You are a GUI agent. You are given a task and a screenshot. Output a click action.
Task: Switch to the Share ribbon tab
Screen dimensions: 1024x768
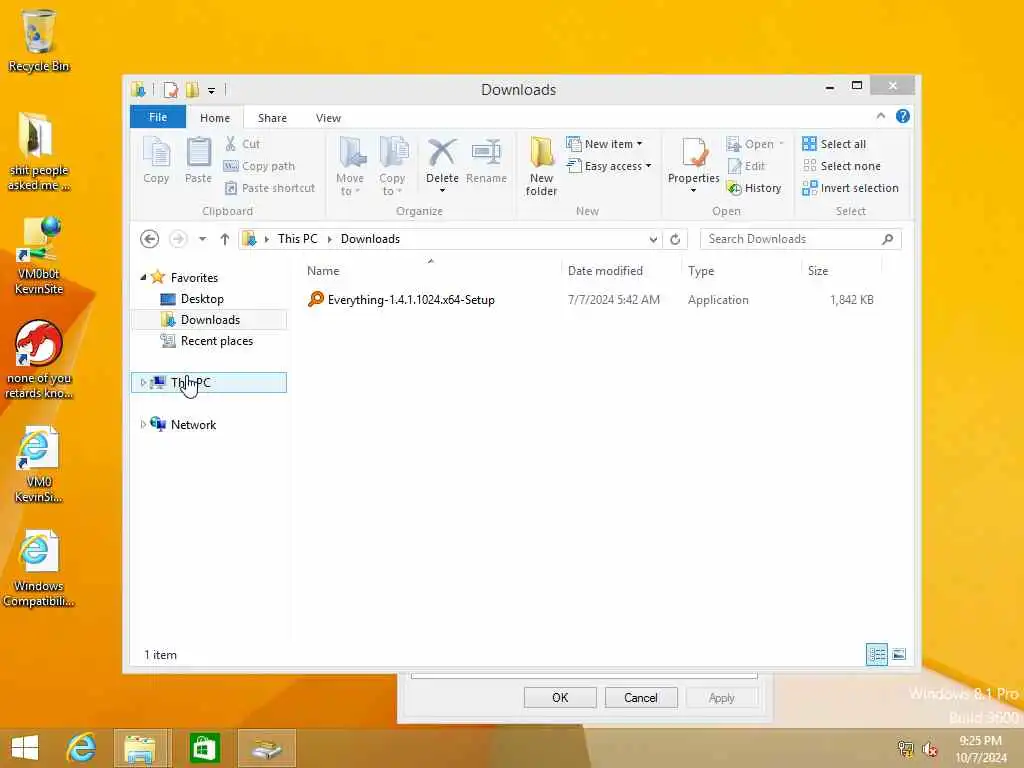(272, 118)
